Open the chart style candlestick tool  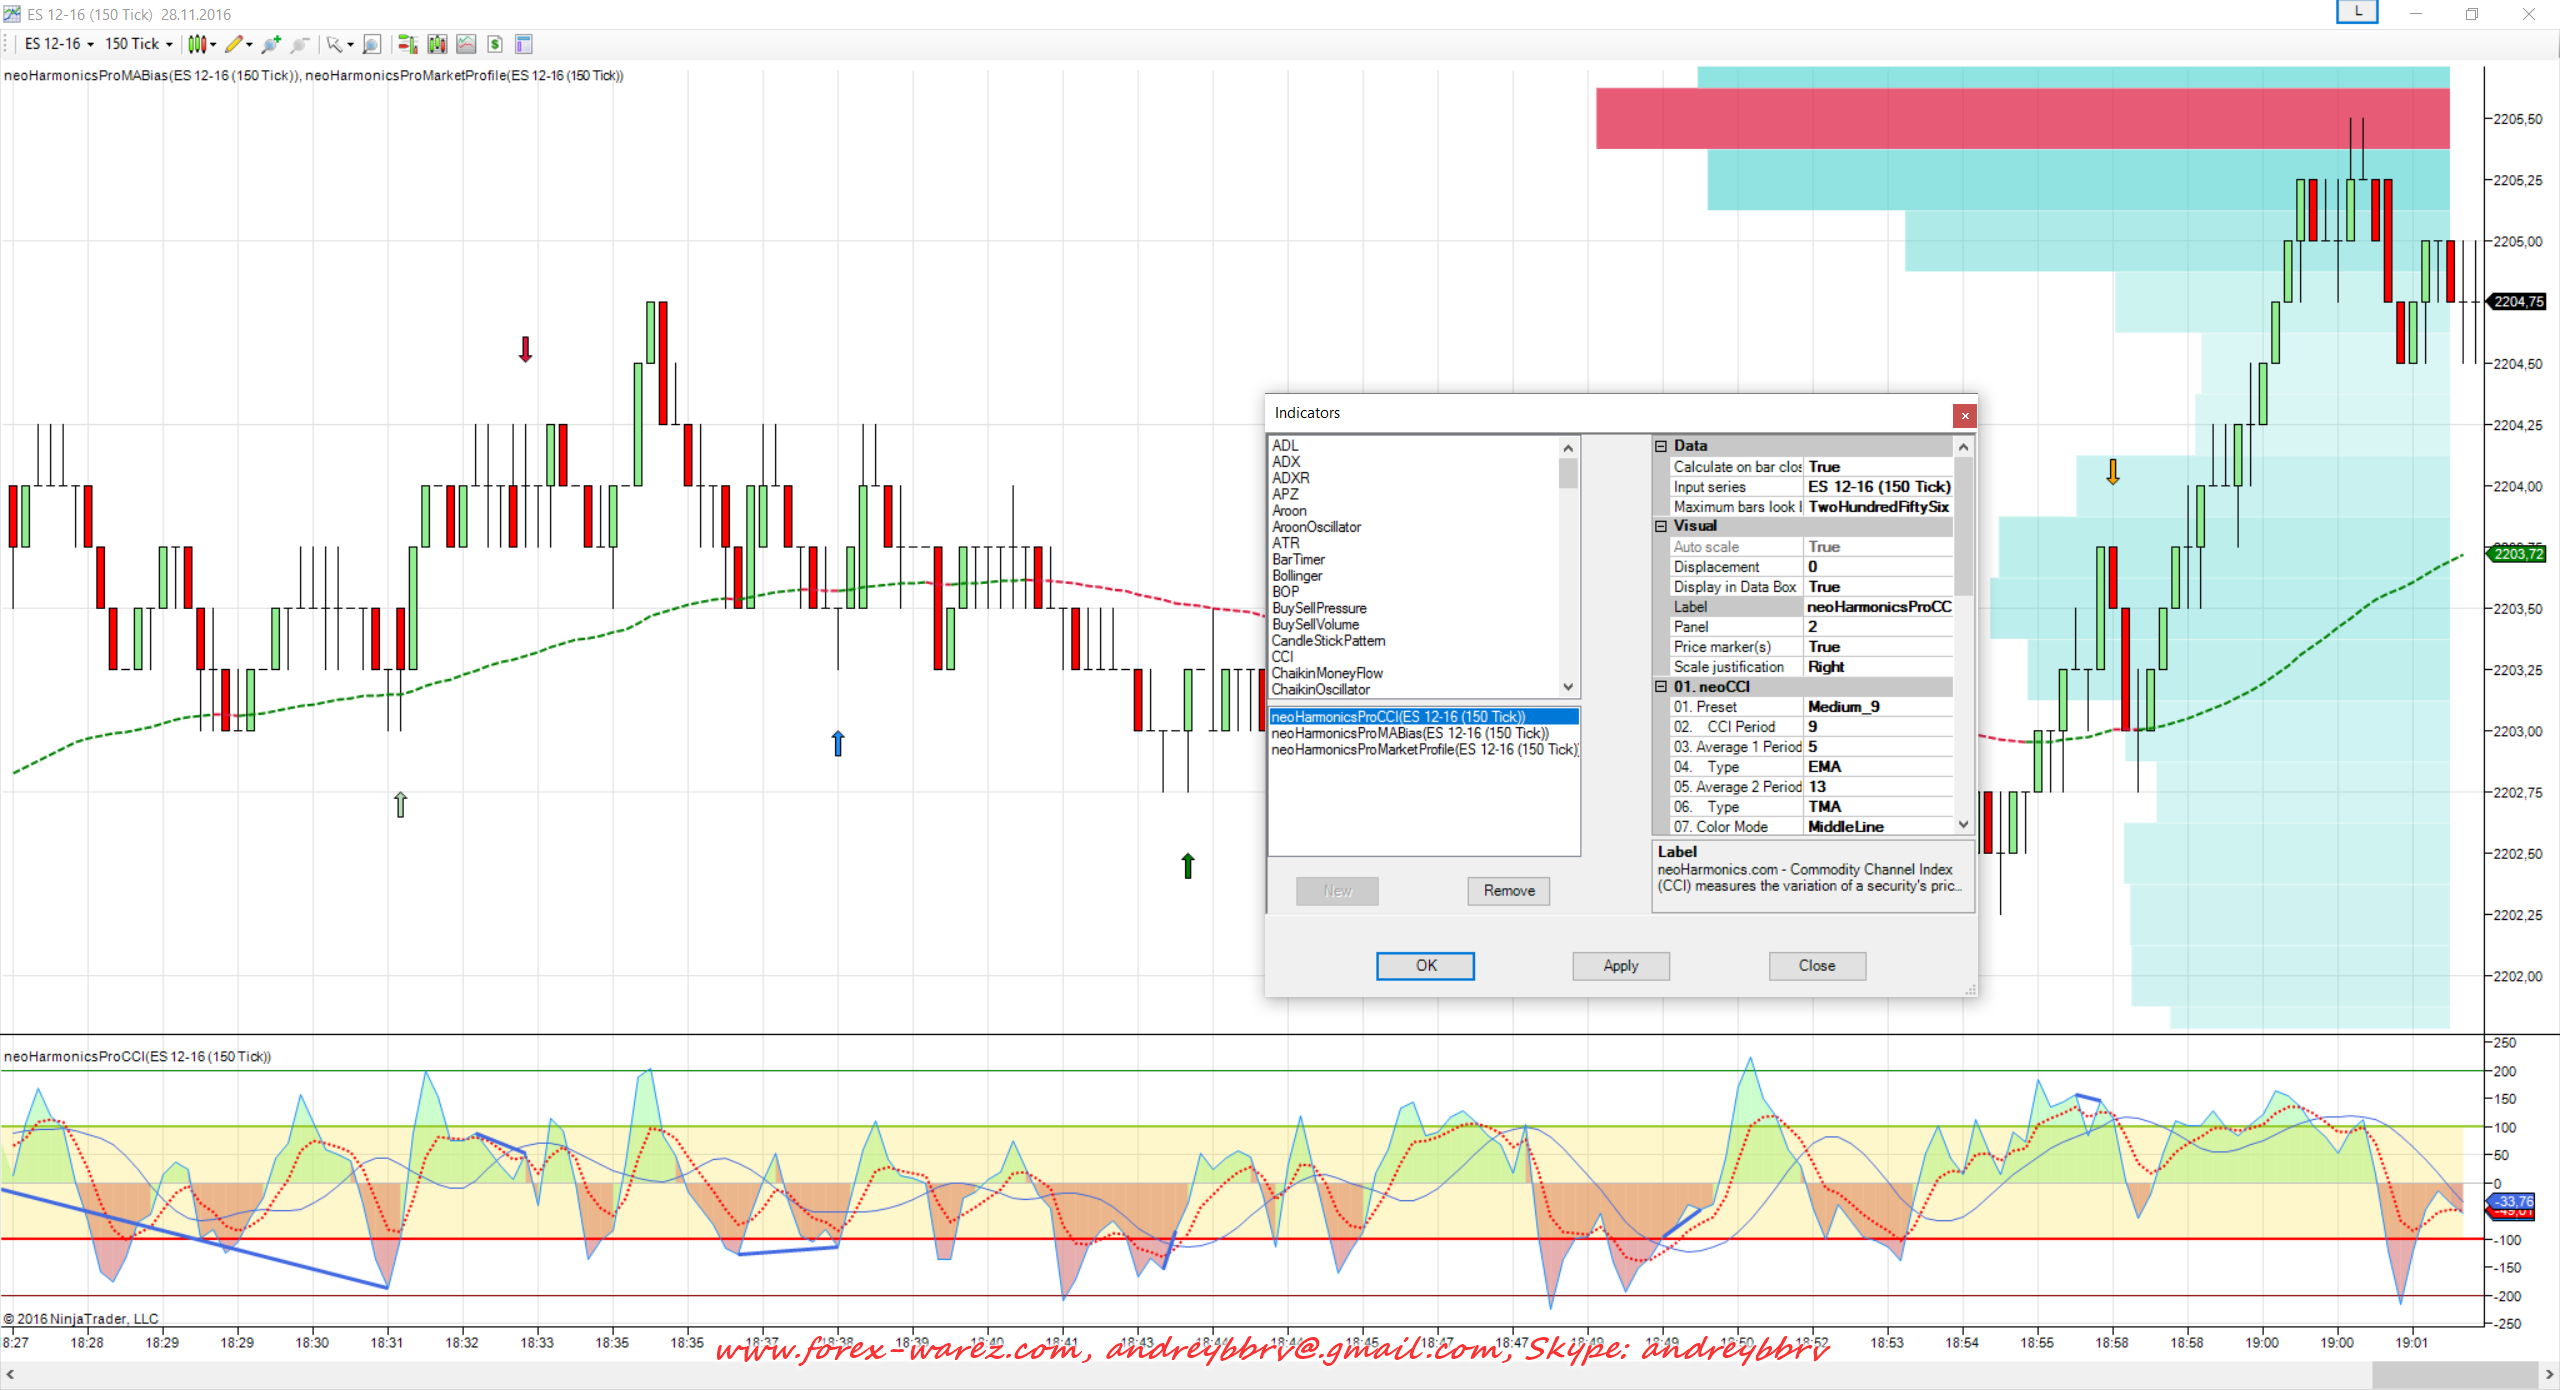point(198,44)
